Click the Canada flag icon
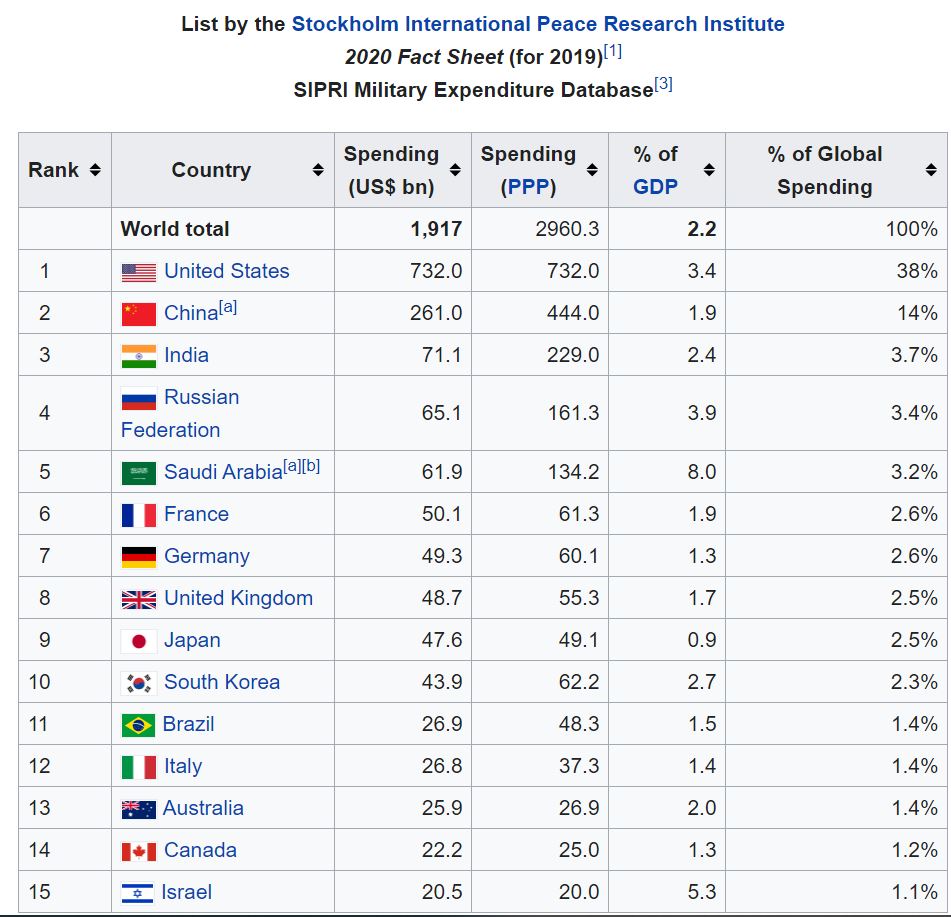Image resolution: width=951 pixels, height=917 pixels. point(138,852)
